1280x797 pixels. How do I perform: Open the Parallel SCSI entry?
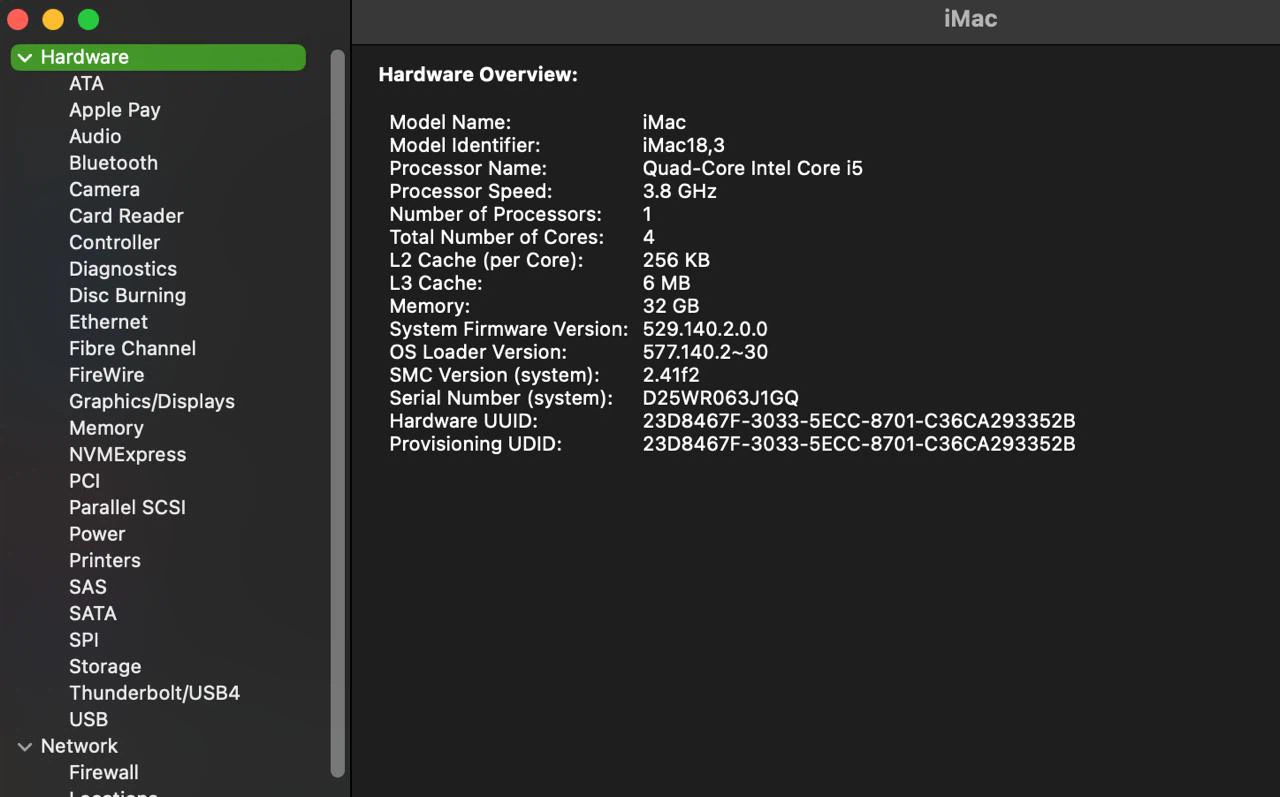click(127, 508)
